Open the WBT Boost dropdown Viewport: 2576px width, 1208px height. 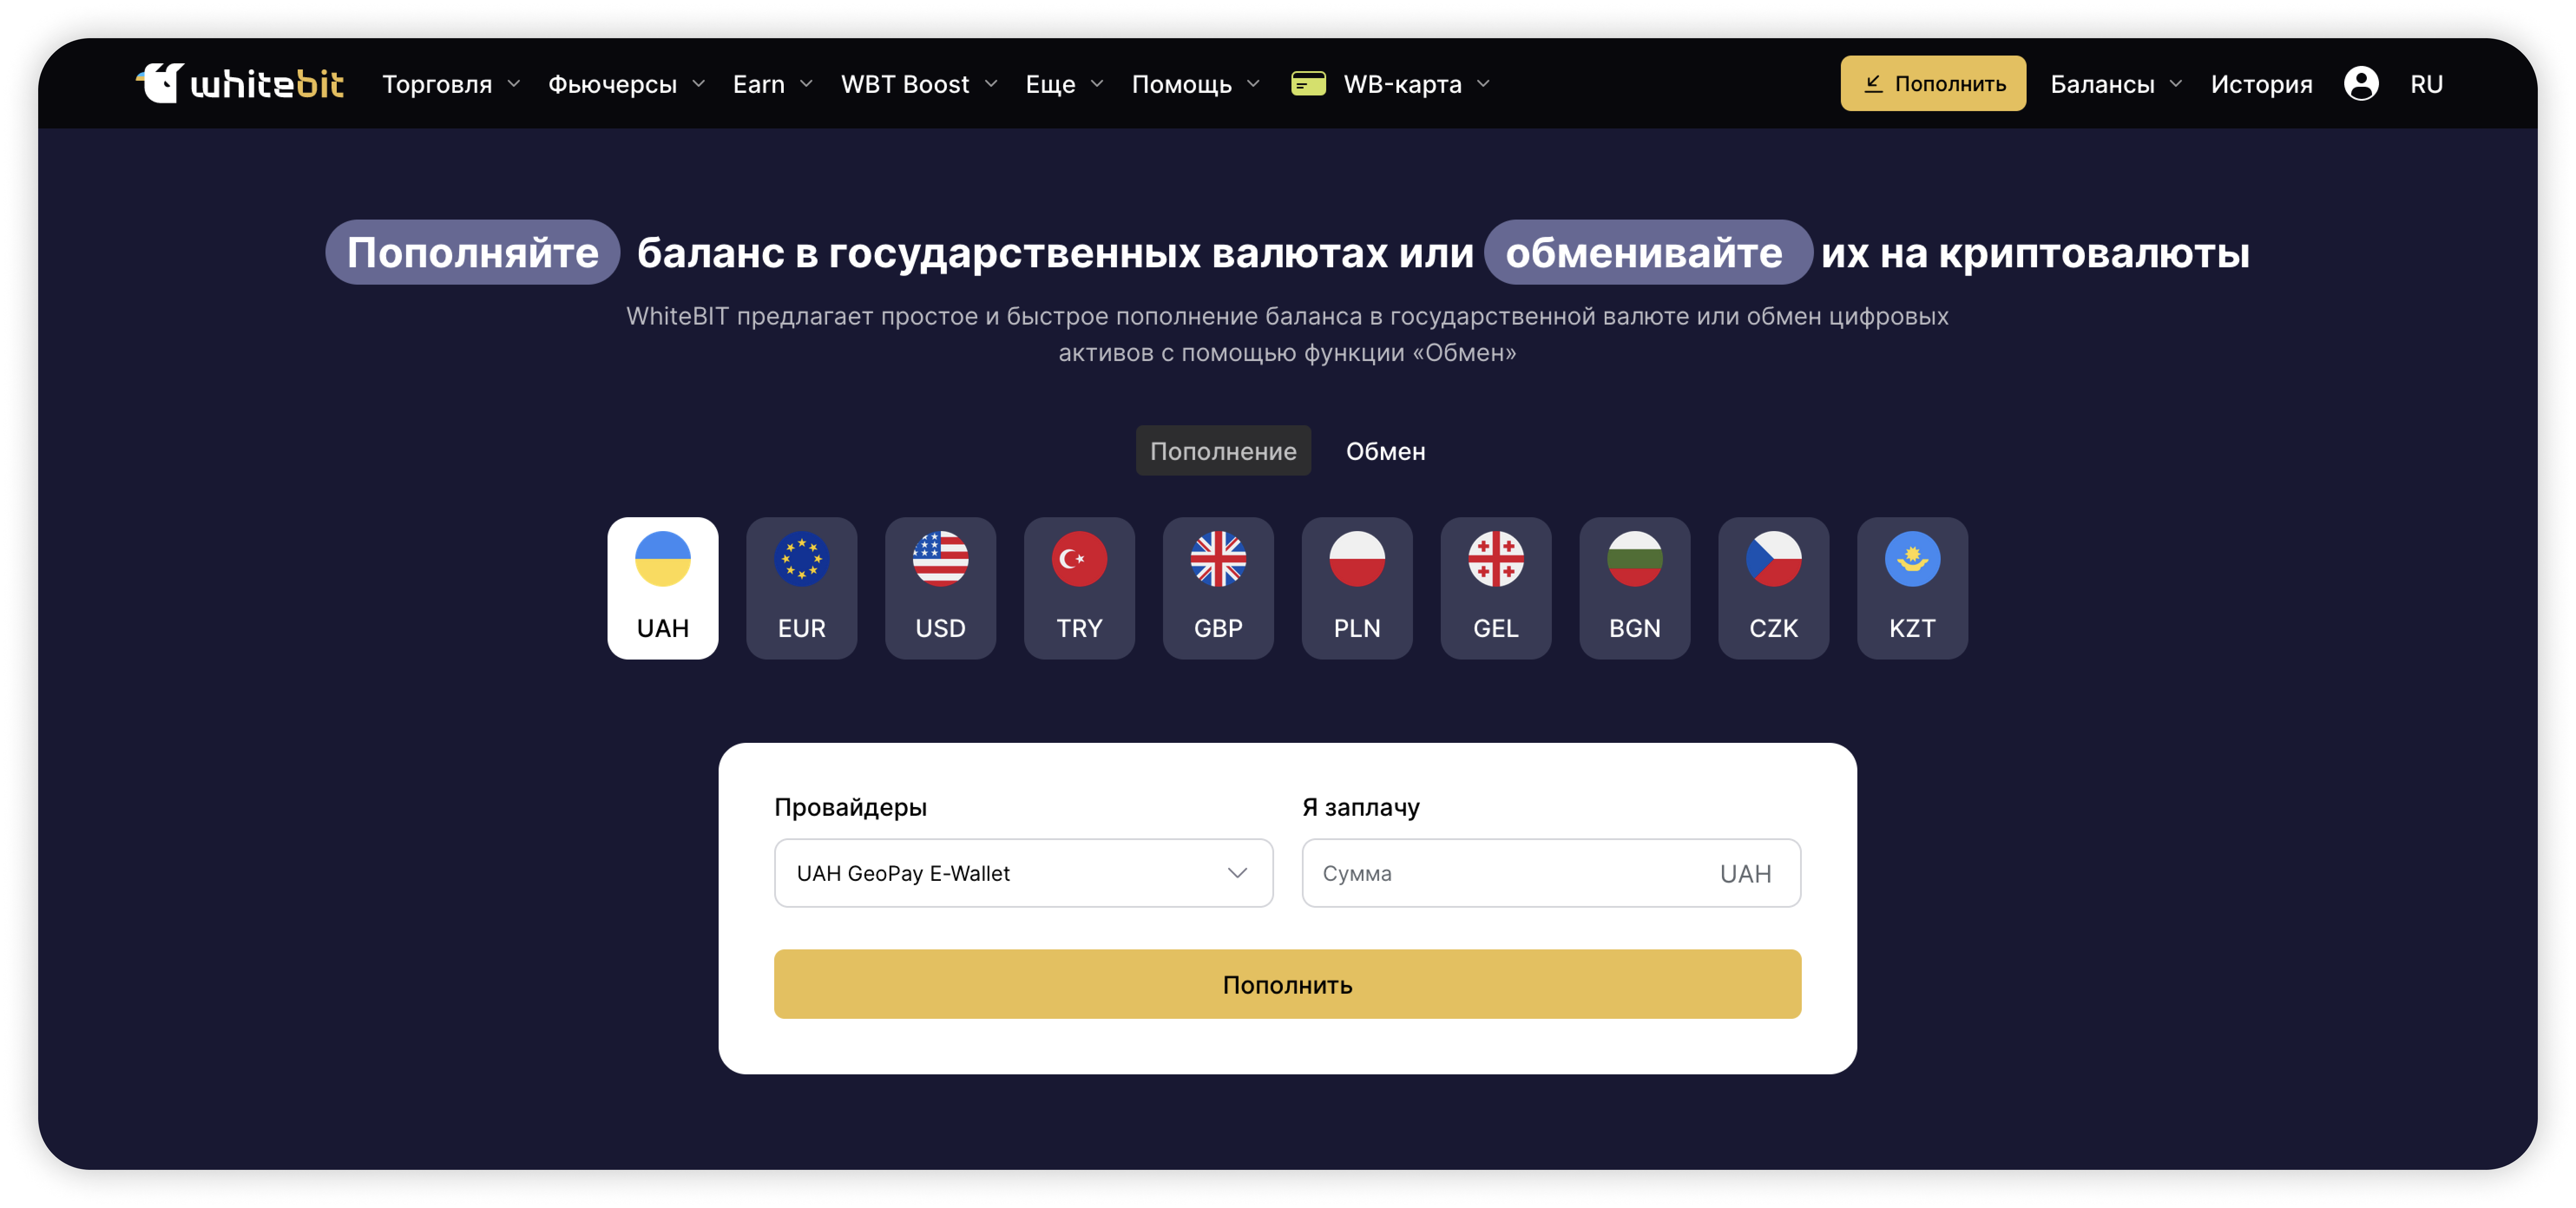tap(919, 84)
